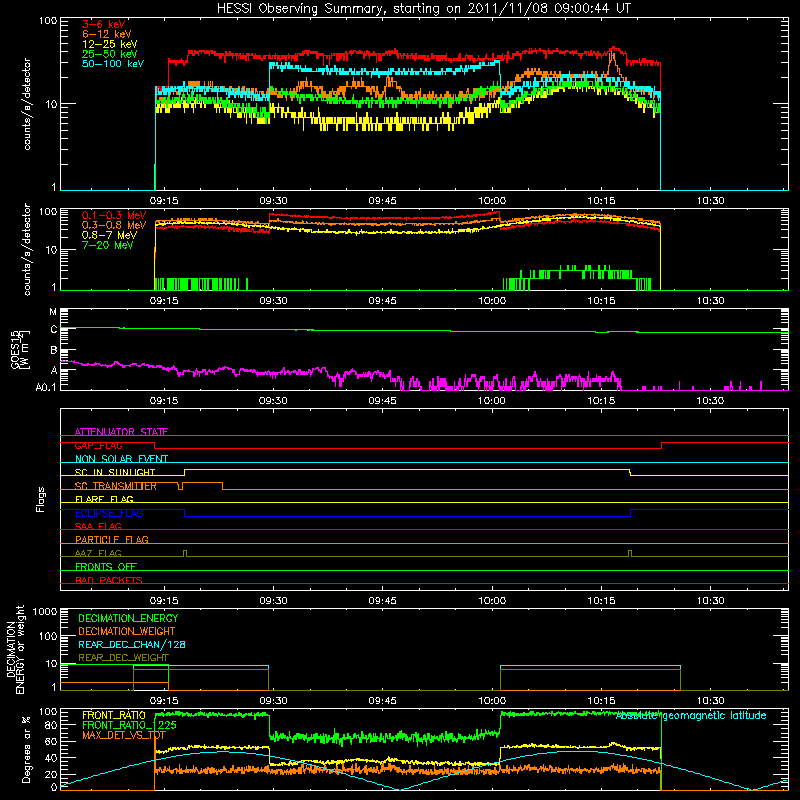800x800 pixels.
Task: Select the 0.1-0.3 MeV legend label
Action: (114, 215)
